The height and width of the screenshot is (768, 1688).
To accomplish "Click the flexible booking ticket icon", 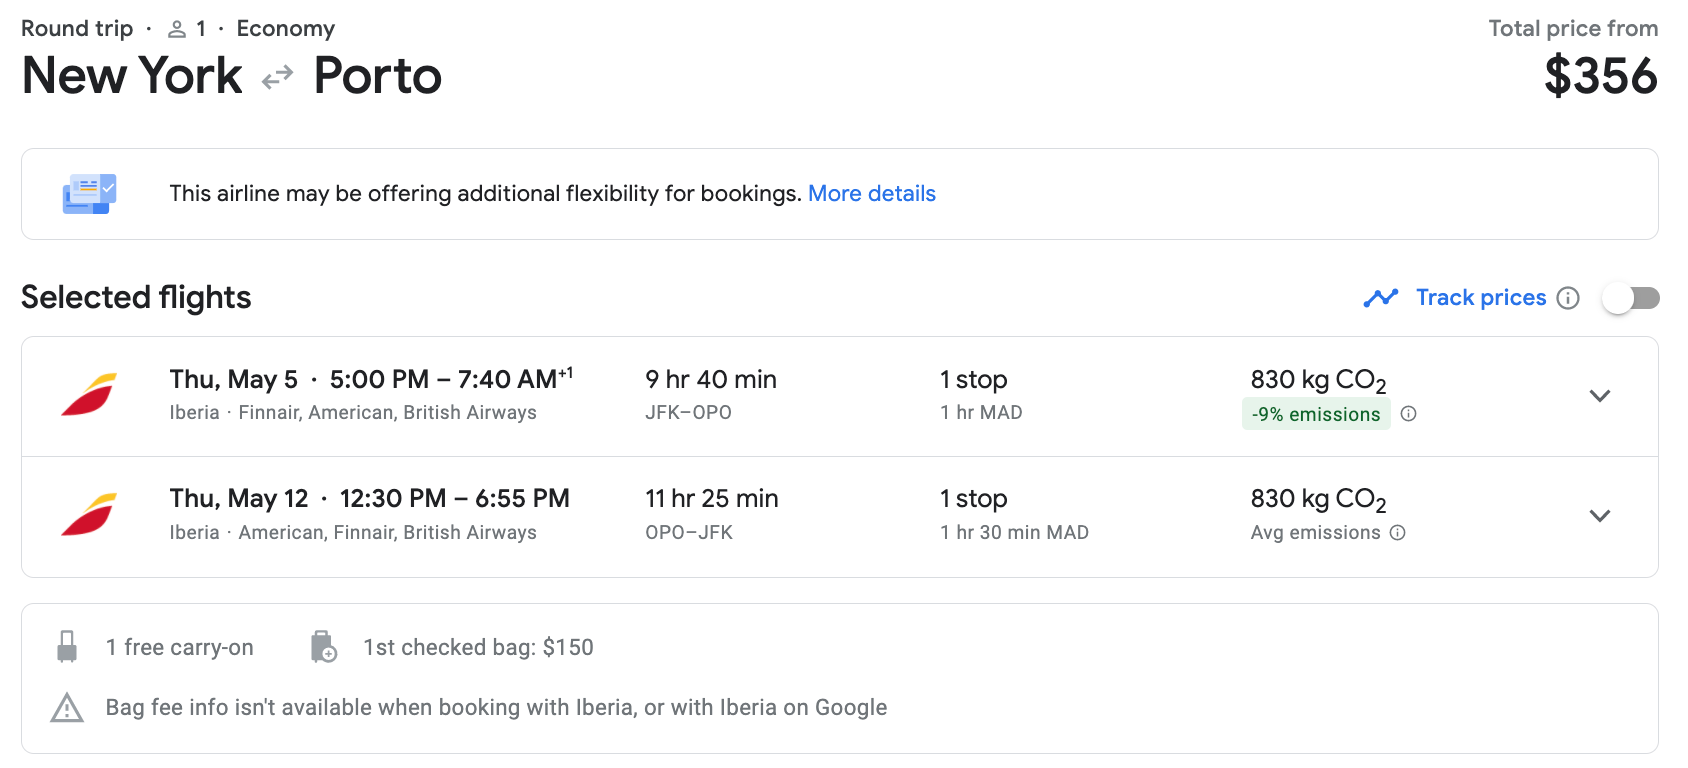I will [x=89, y=194].
